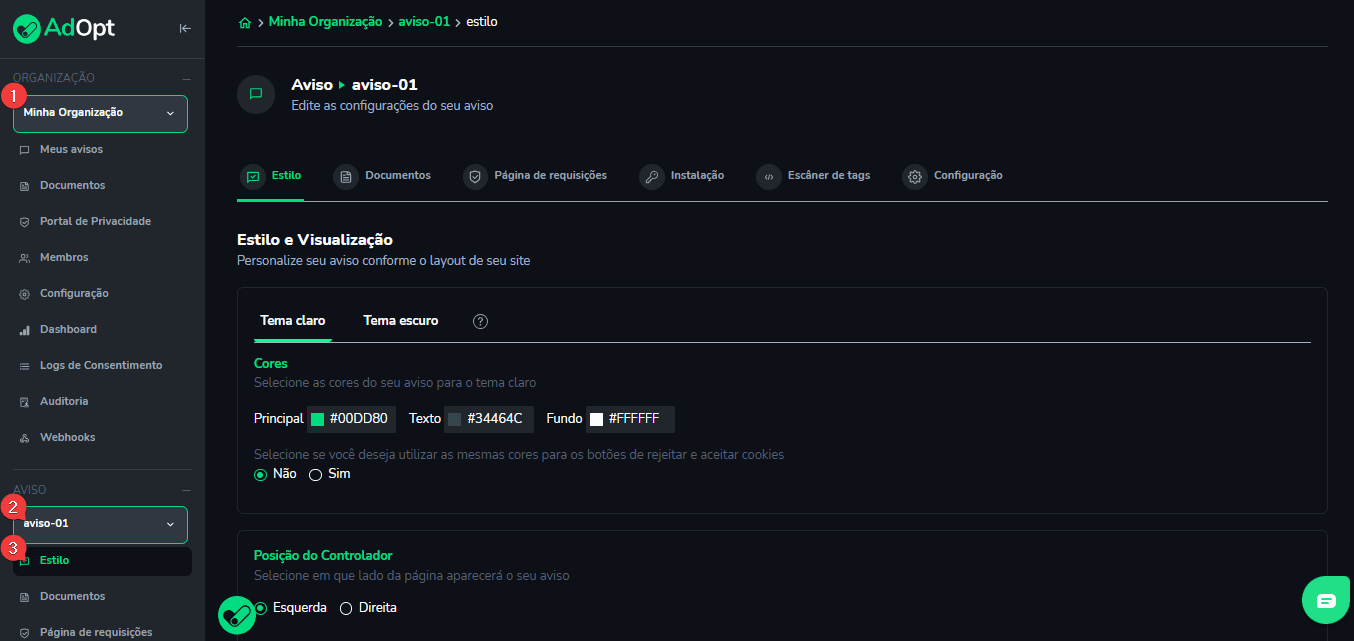Select Sim for same button colors
This screenshot has height=641, width=1354.
(315, 475)
